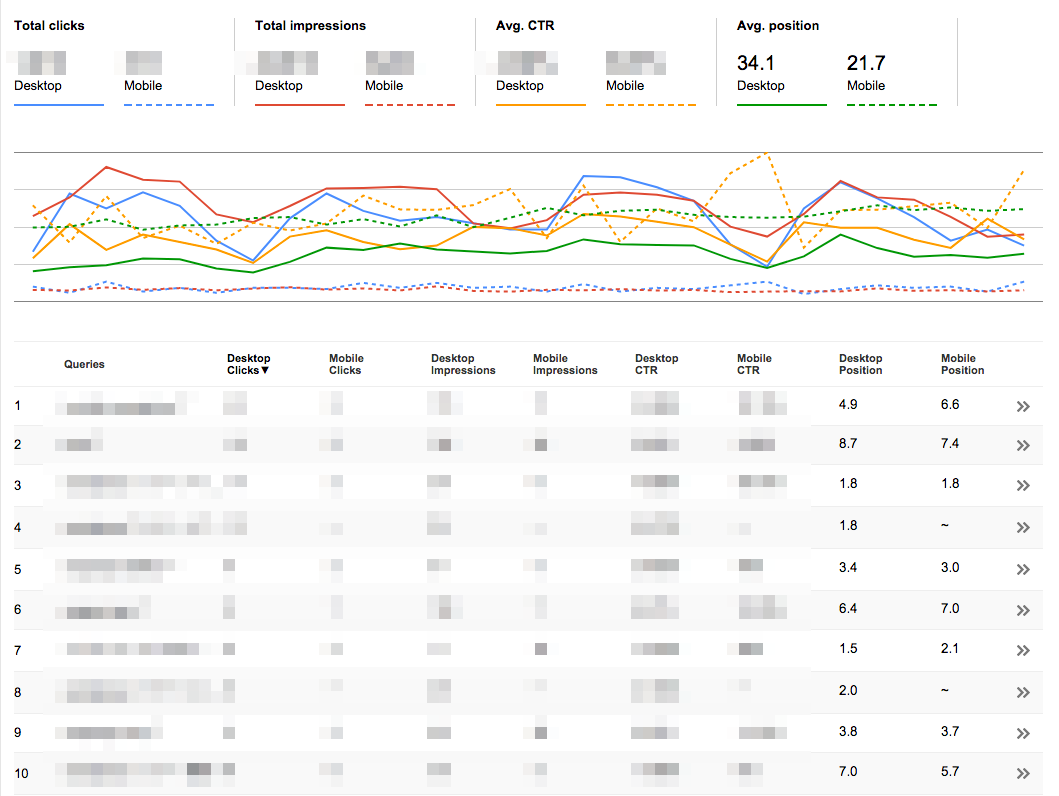
Task: Click the blurred query text in row 6
Action: (103, 608)
